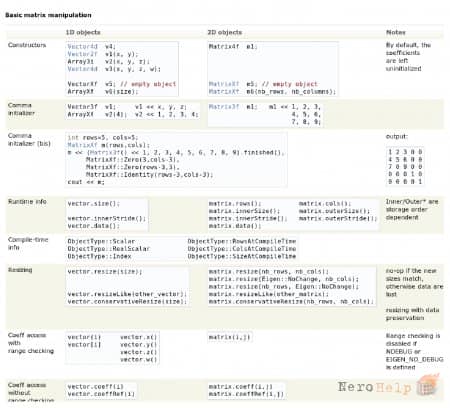This screenshot has height=408, width=450.
Task: Click the 'Constructors' row label
Action: [x=27, y=45]
